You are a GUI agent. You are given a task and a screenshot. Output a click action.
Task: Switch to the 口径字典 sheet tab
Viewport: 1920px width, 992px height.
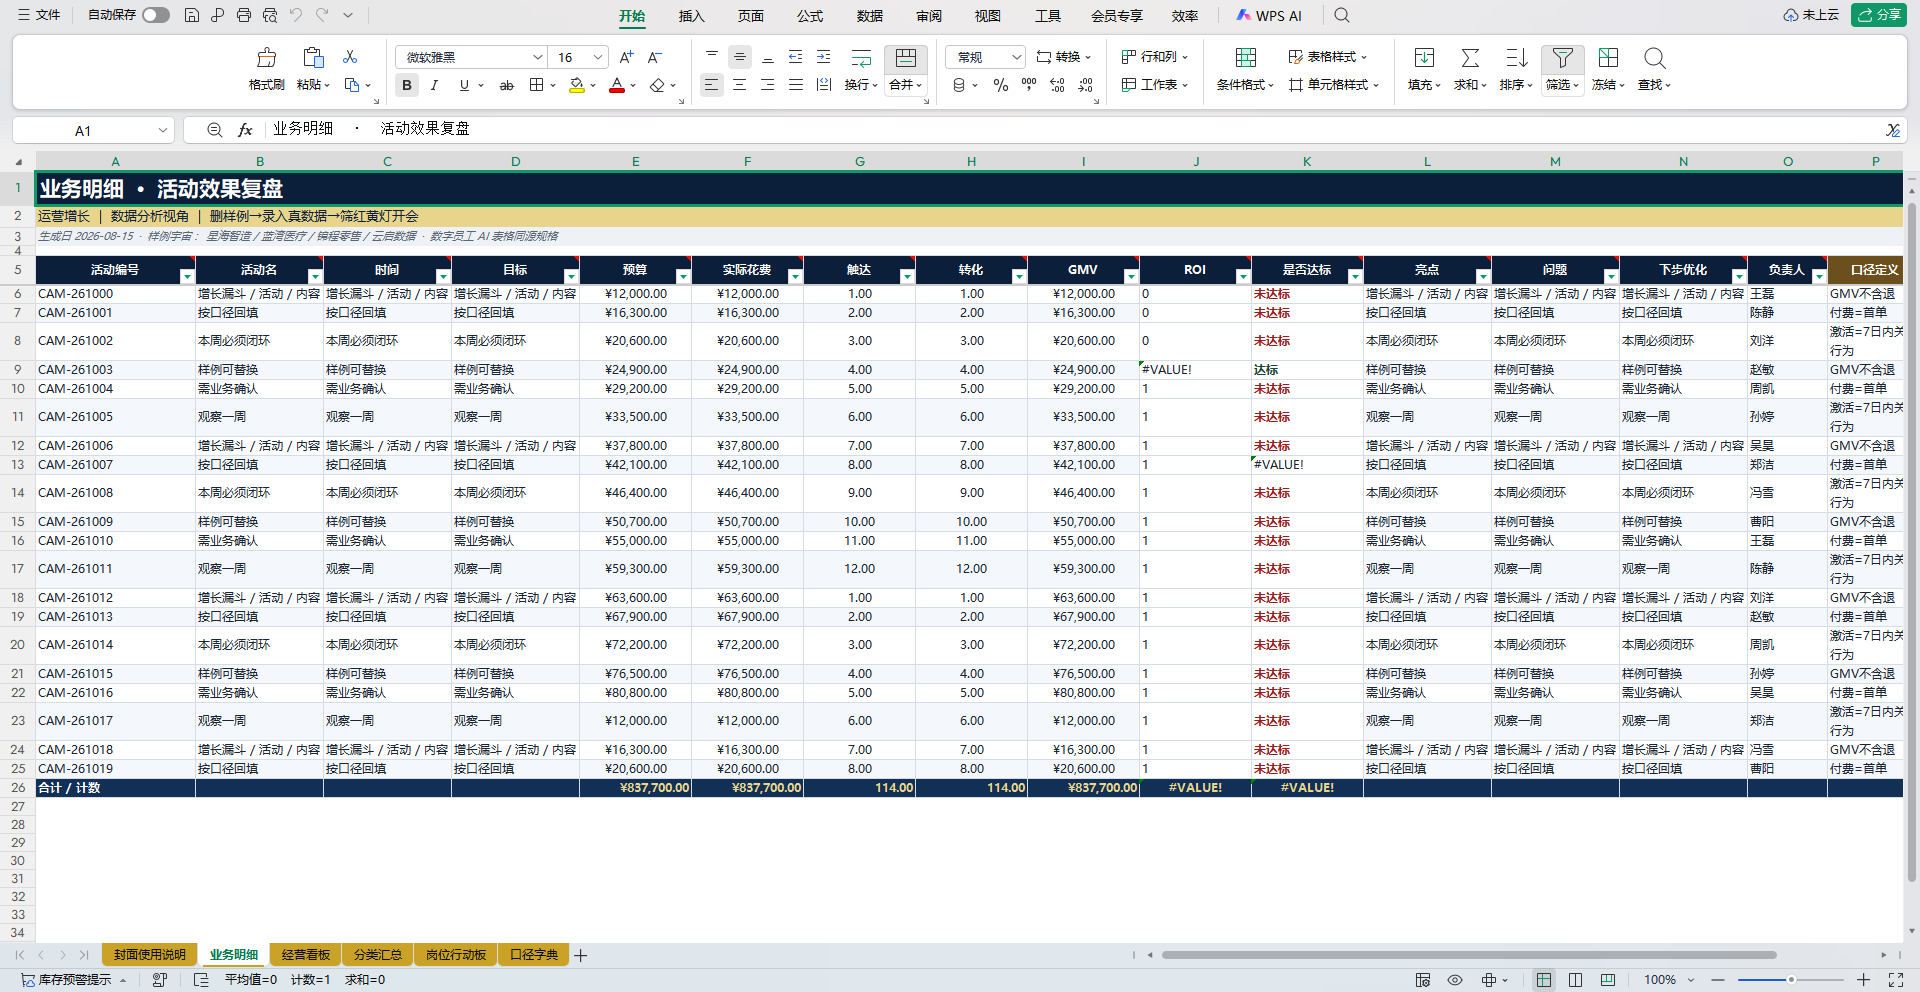534,955
